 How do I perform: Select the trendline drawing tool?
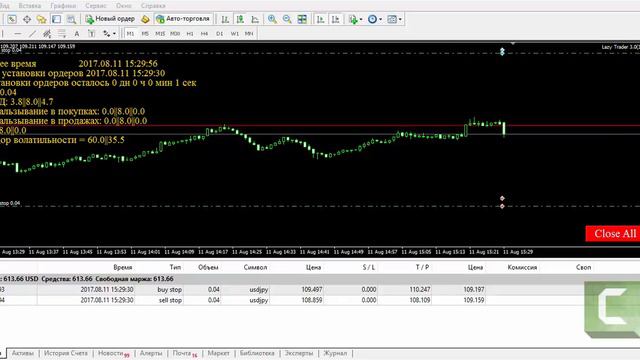pos(32,33)
